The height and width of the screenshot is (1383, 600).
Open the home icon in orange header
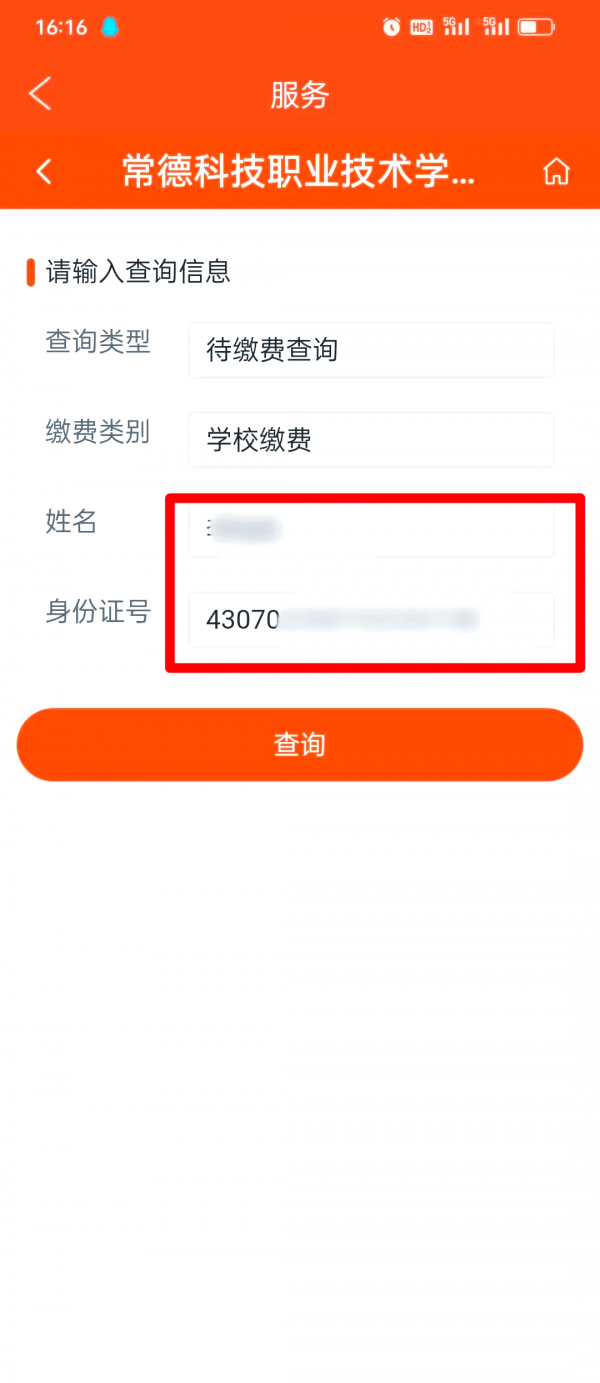pyautogui.click(x=556, y=172)
